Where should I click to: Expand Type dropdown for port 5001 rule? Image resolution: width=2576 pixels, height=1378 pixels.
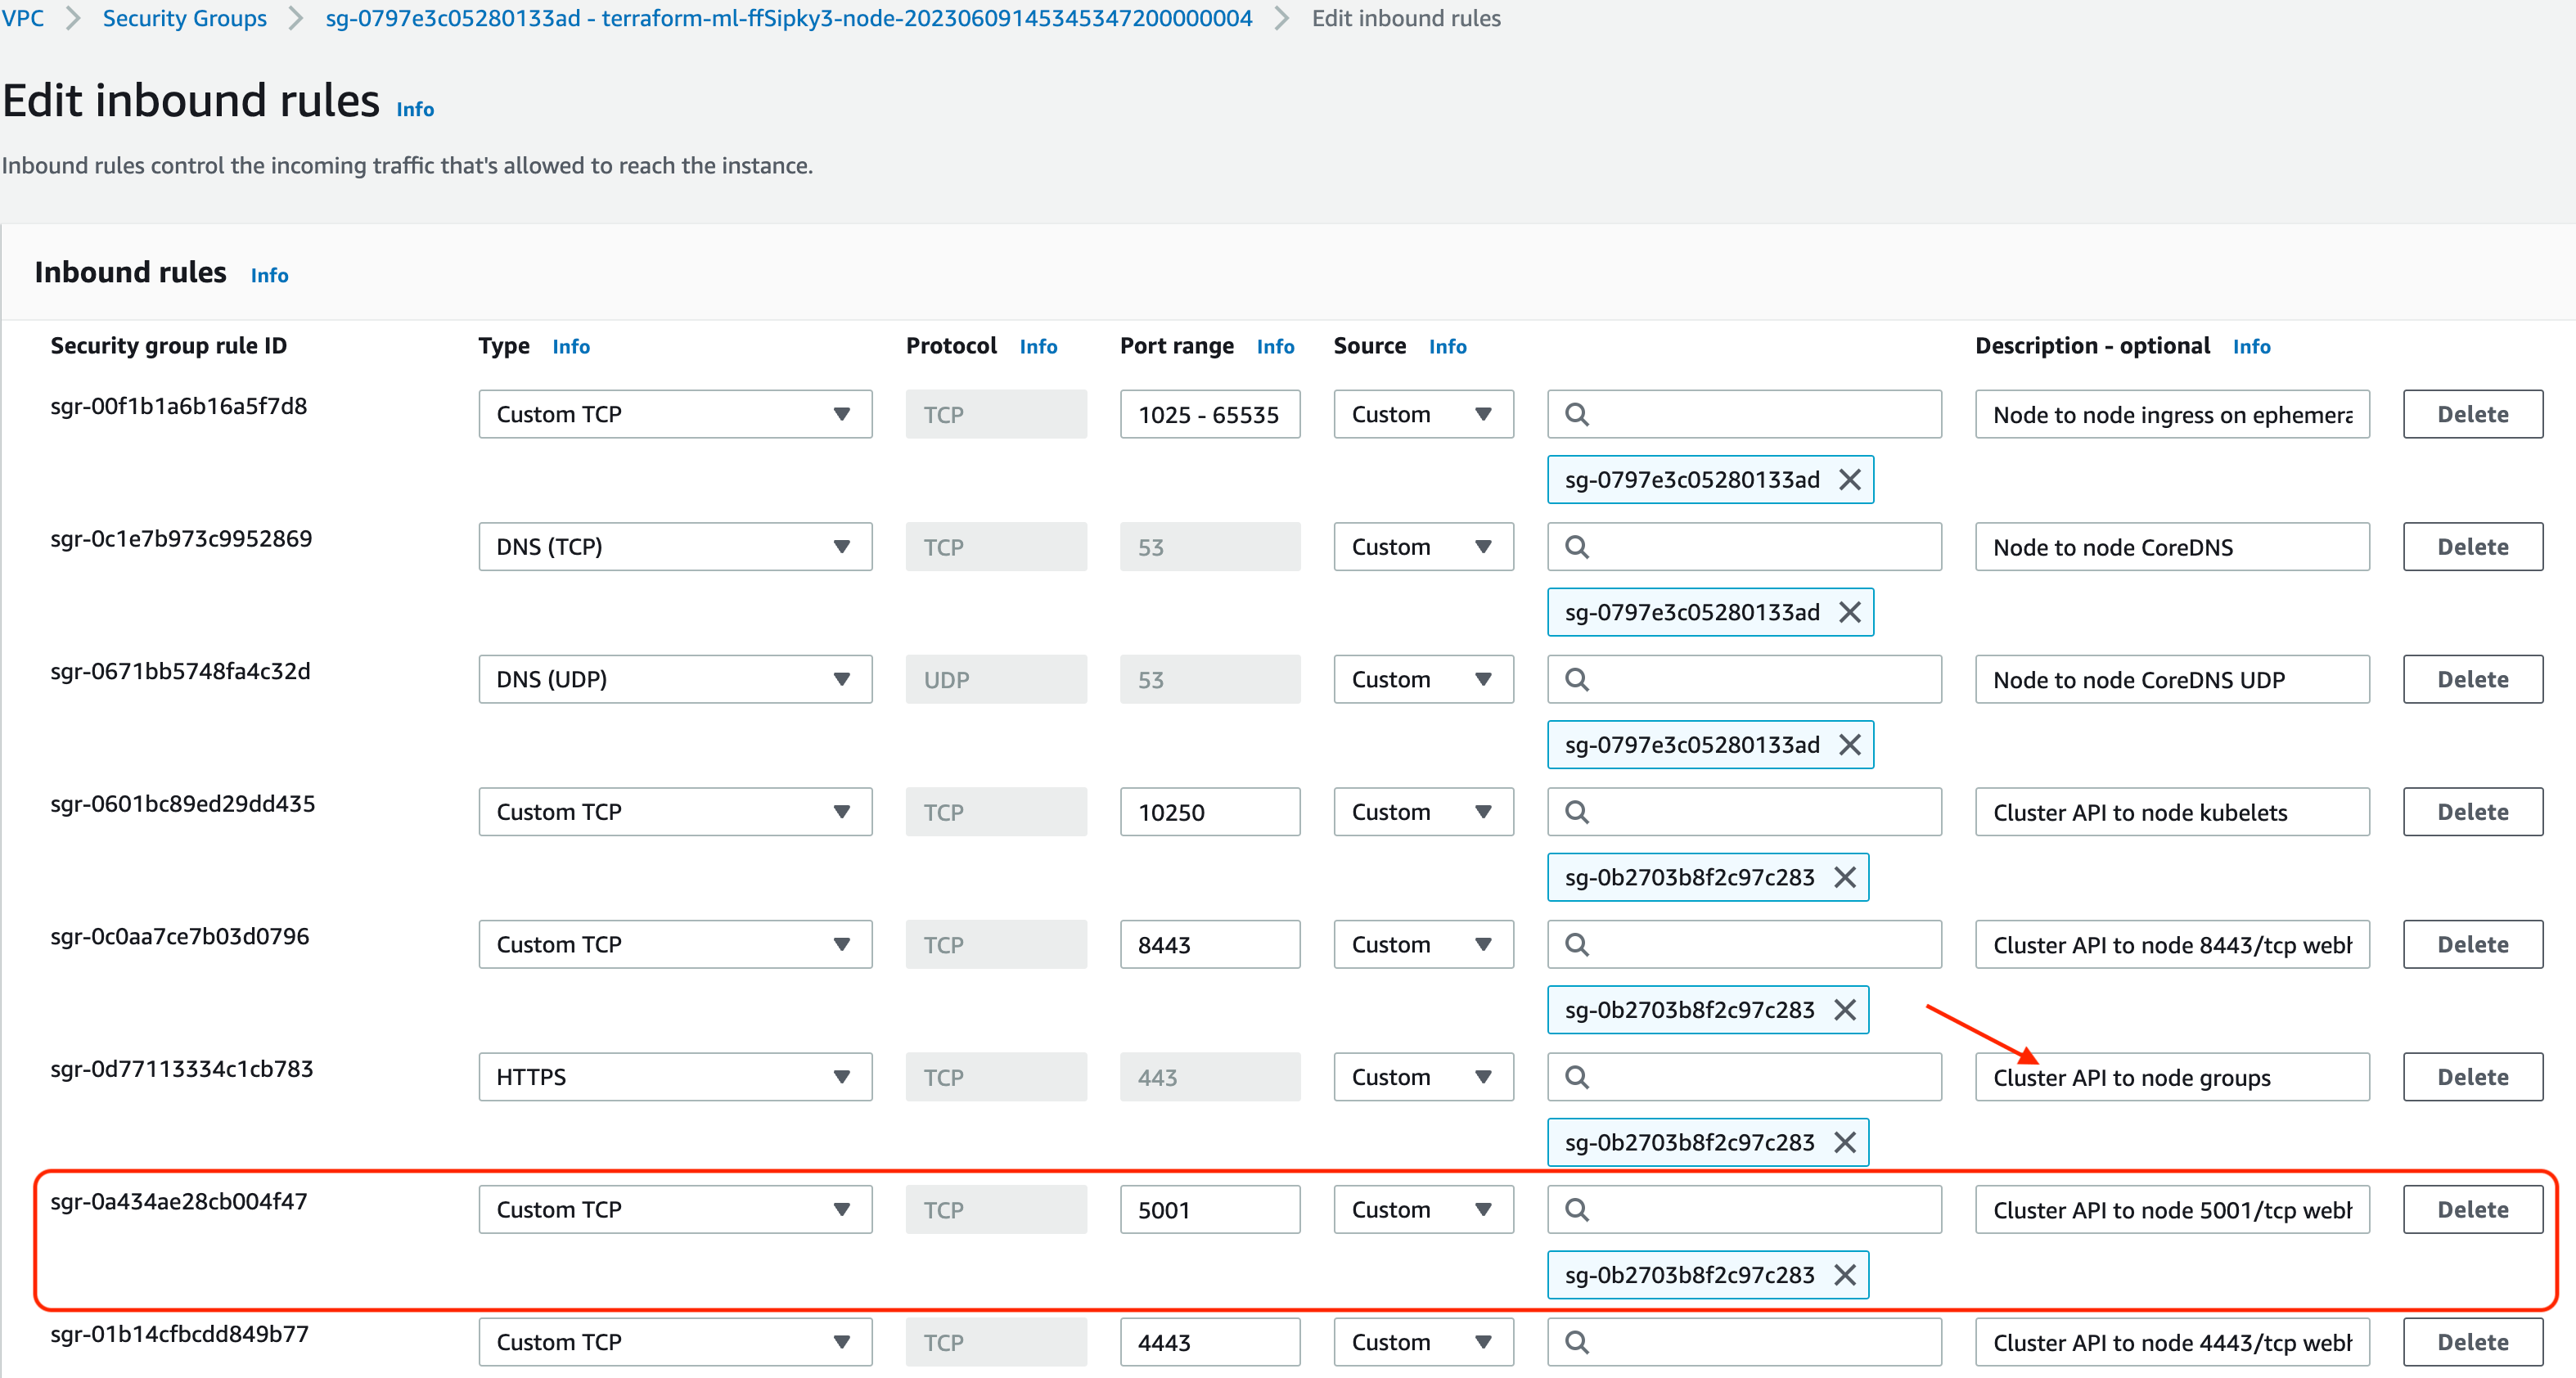tap(675, 1210)
